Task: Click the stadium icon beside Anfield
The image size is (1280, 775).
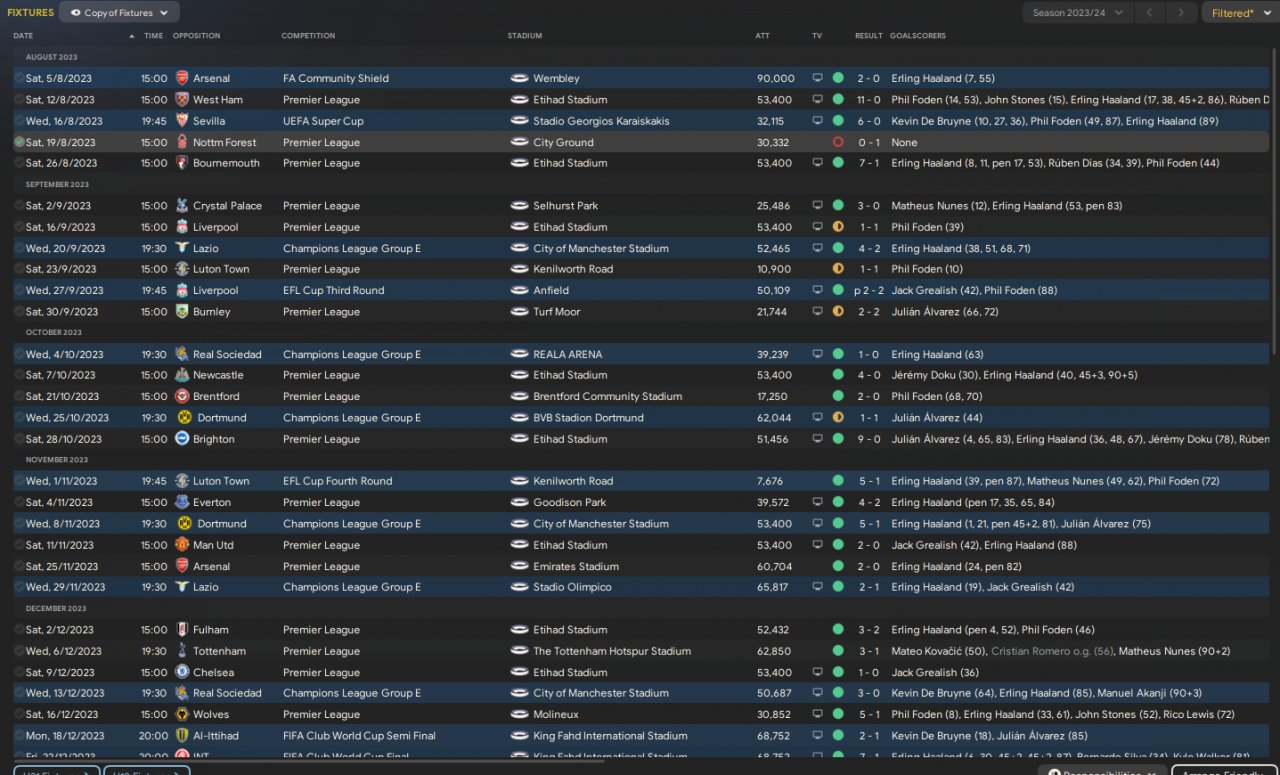Action: point(518,291)
